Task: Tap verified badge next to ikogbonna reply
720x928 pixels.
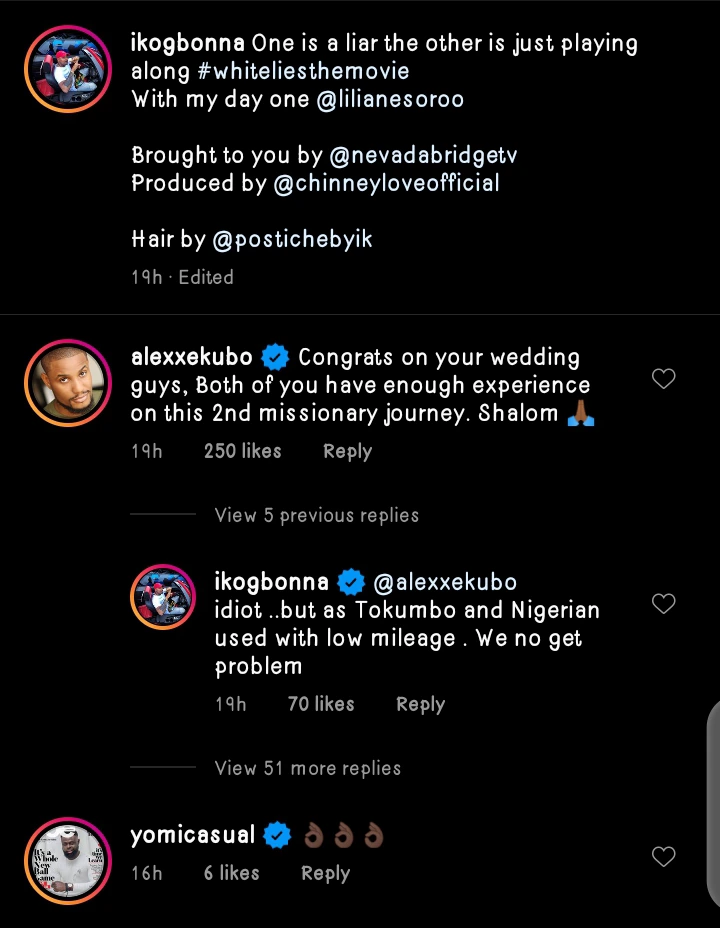Action: pyautogui.click(x=350, y=582)
